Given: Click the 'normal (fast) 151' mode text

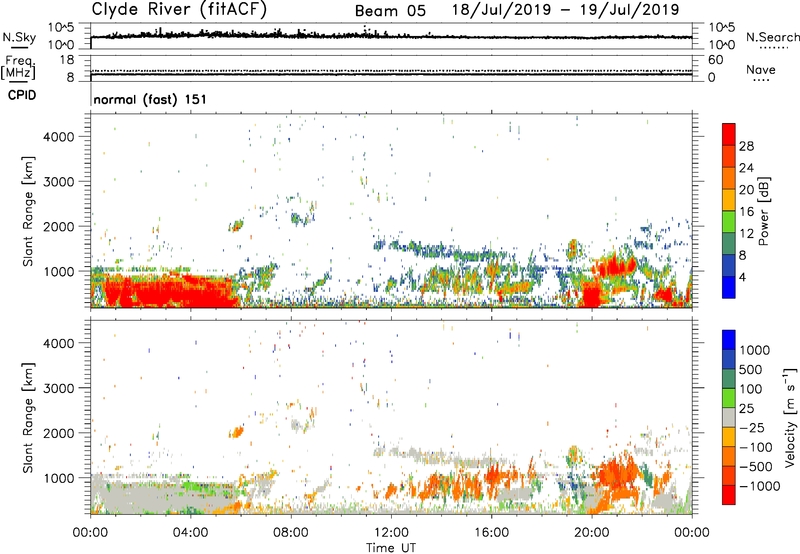Looking at the screenshot, I should click(x=150, y=99).
